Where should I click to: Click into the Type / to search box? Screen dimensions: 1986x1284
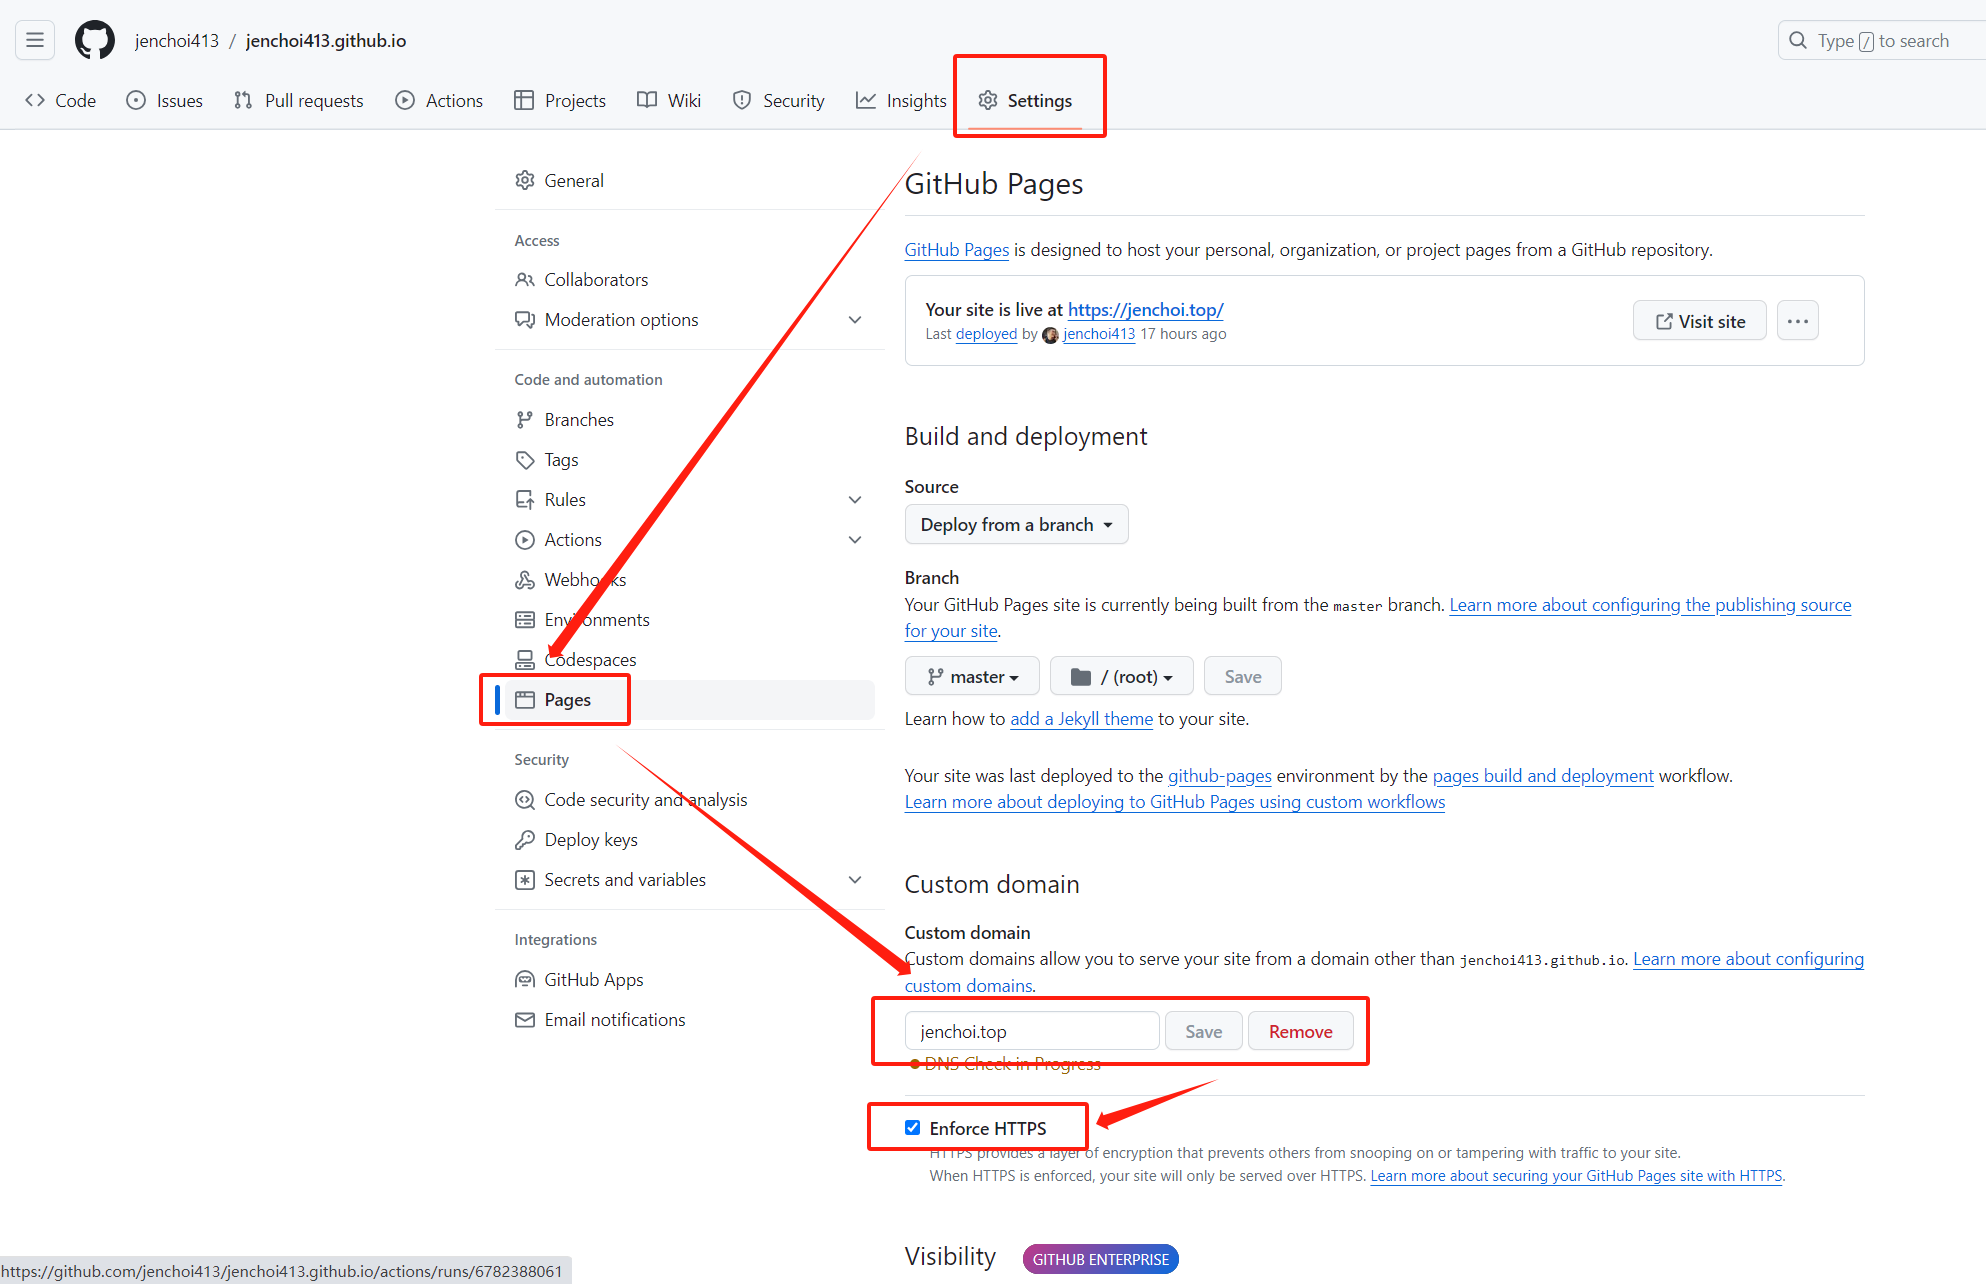[1883, 40]
